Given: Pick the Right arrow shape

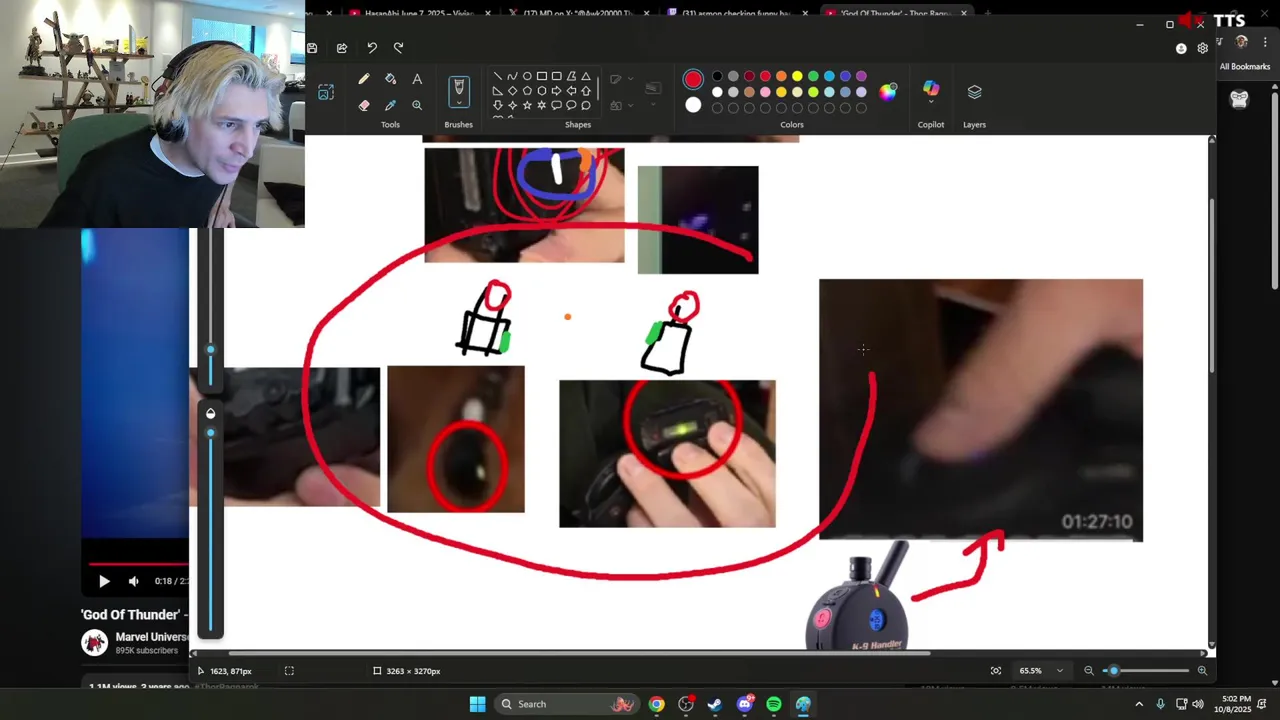Looking at the screenshot, I should tap(557, 90).
